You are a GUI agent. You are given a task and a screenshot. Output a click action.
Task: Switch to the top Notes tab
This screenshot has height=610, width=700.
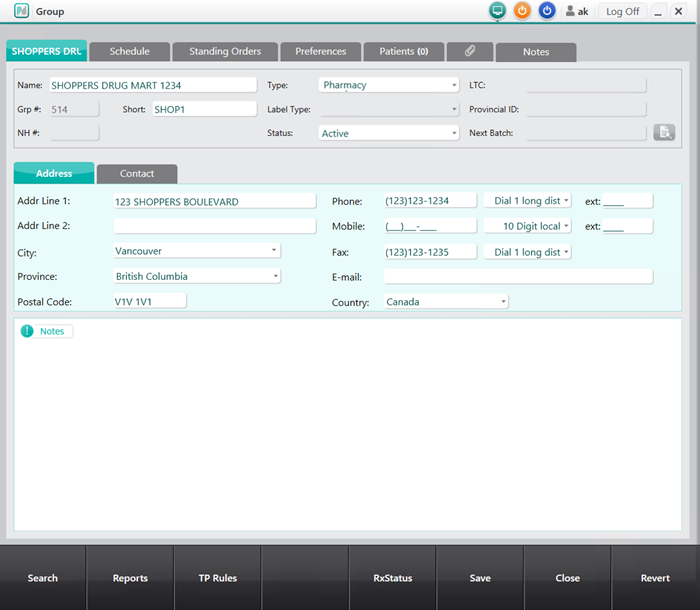pyautogui.click(x=536, y=52)
